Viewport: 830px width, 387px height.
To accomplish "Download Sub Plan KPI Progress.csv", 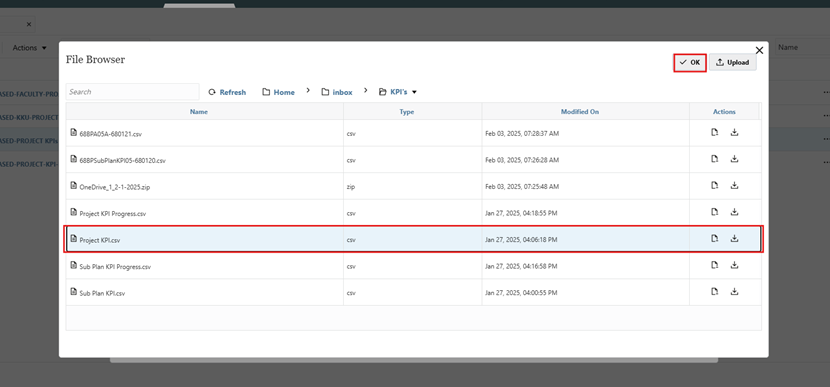I will pyautogui.click(x=734, y=264).
